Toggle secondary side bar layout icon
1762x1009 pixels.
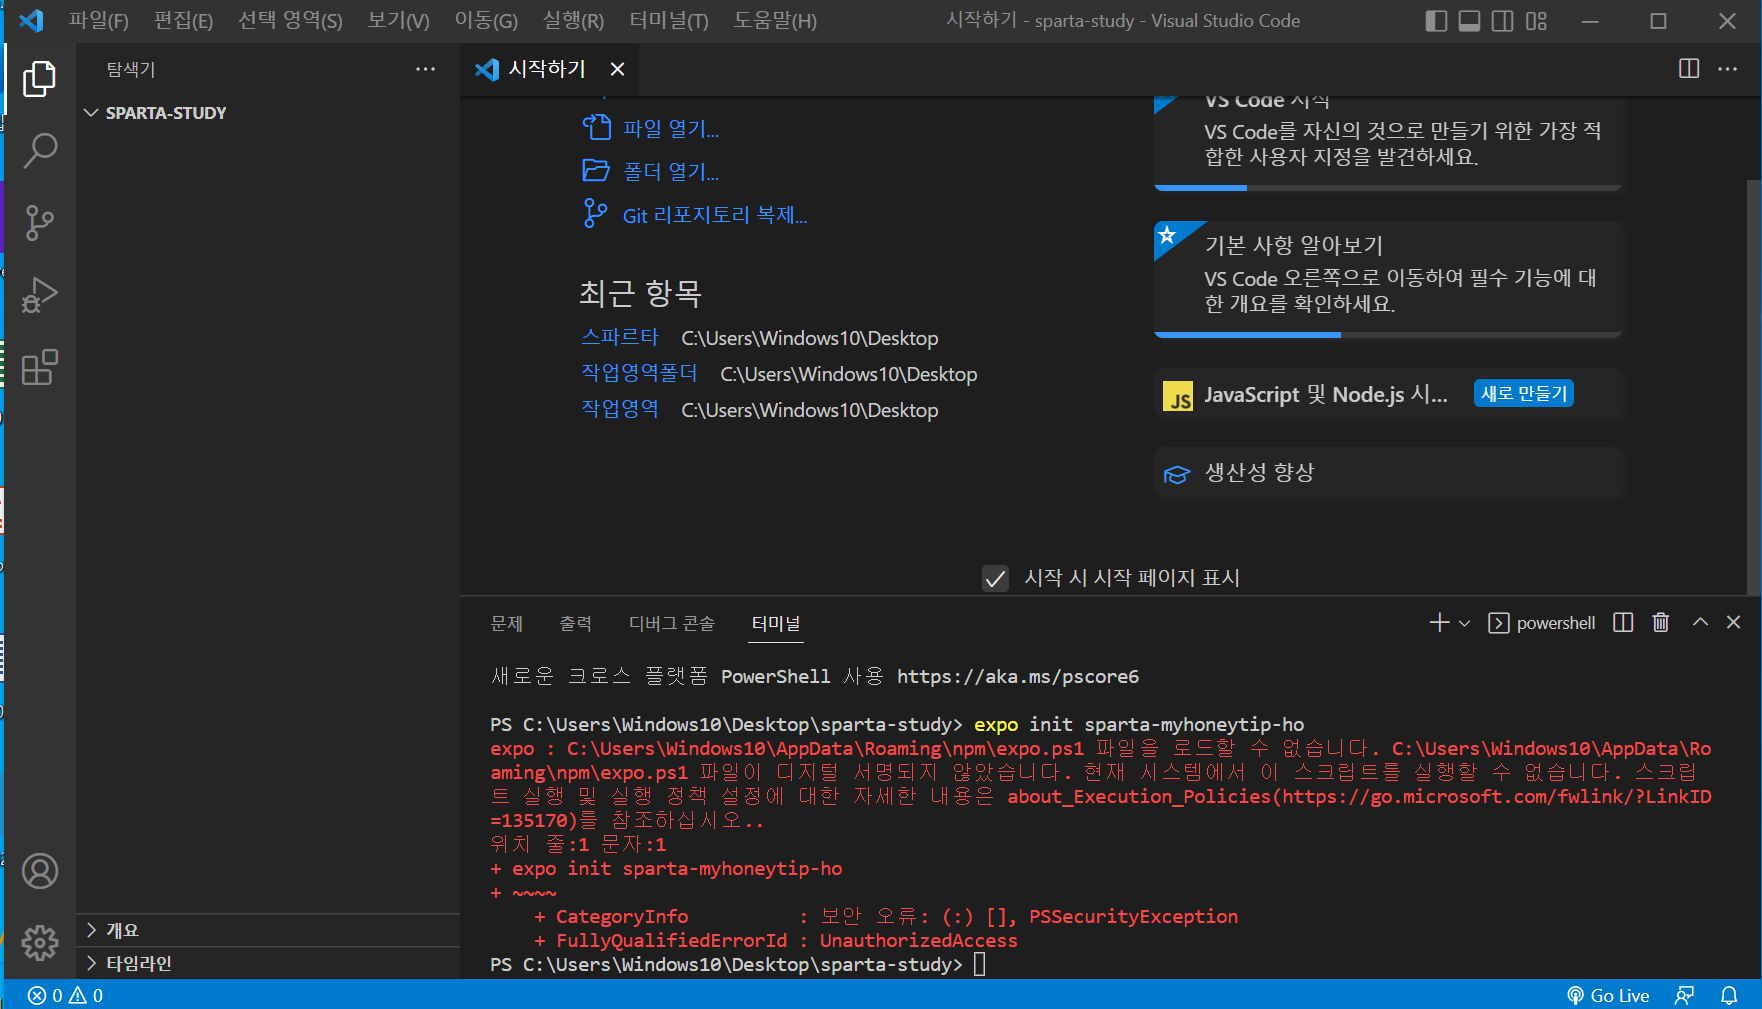(x=1502, y=21)
